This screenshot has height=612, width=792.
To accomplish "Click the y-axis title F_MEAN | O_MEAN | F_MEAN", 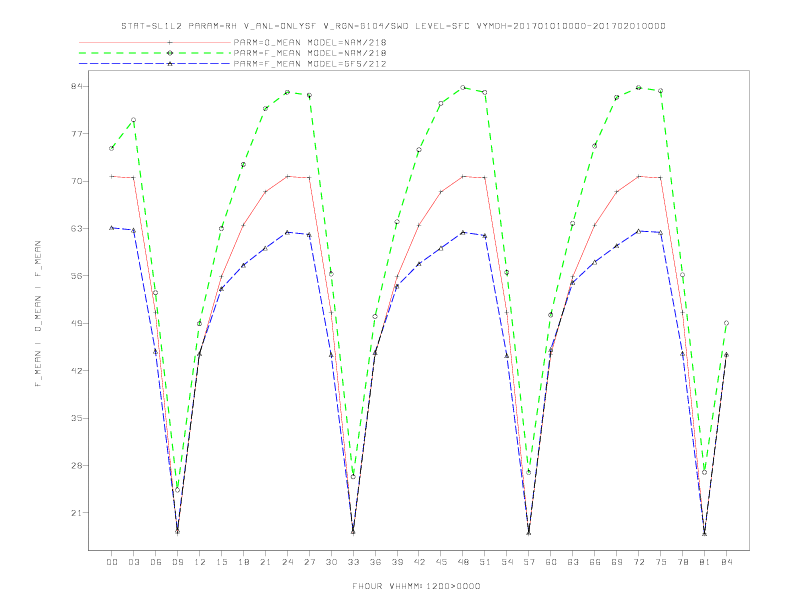I will tap(38, 314).
